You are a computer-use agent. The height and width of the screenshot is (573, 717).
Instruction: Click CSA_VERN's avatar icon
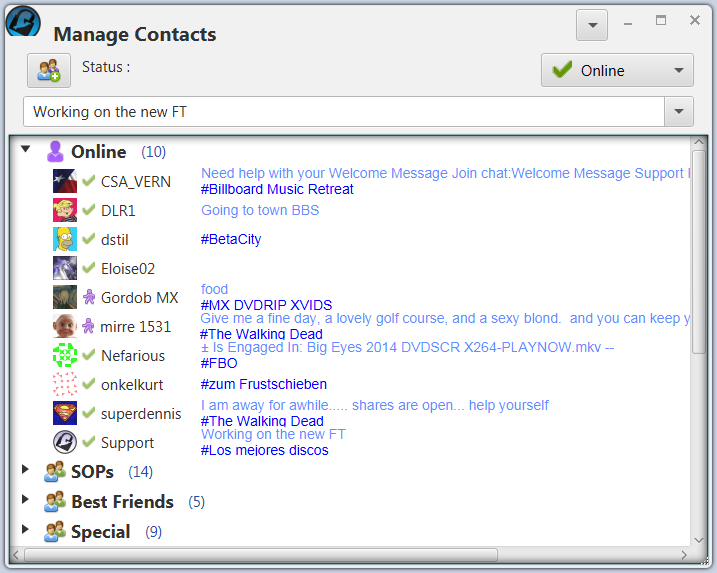click(x=65, y=181)
